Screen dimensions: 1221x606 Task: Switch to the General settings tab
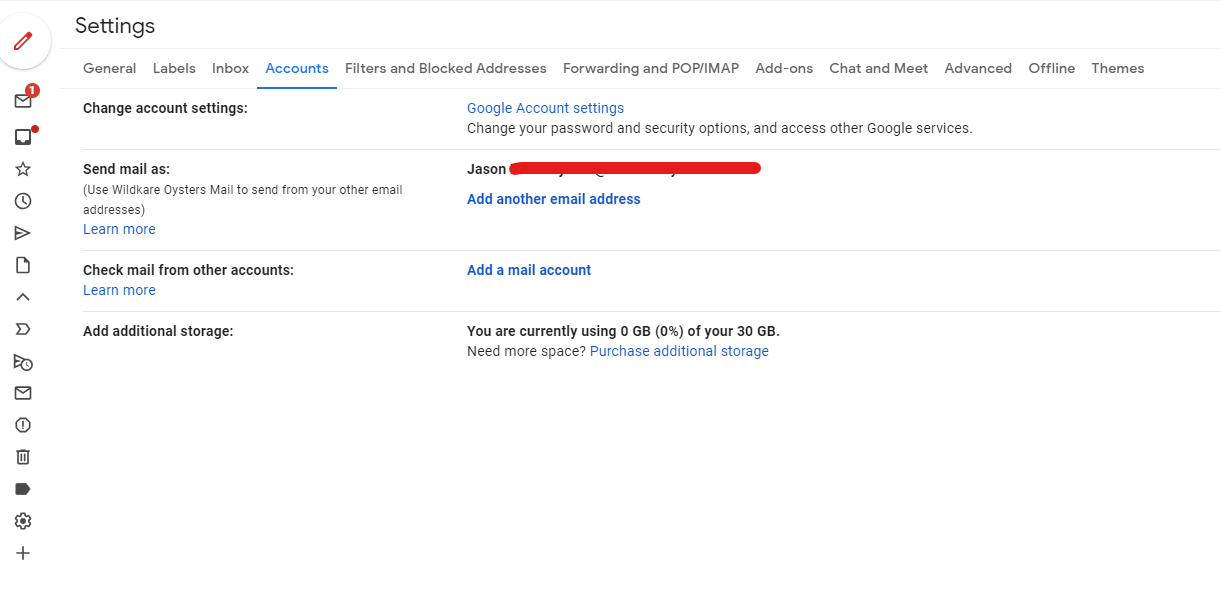click(109, 68)
